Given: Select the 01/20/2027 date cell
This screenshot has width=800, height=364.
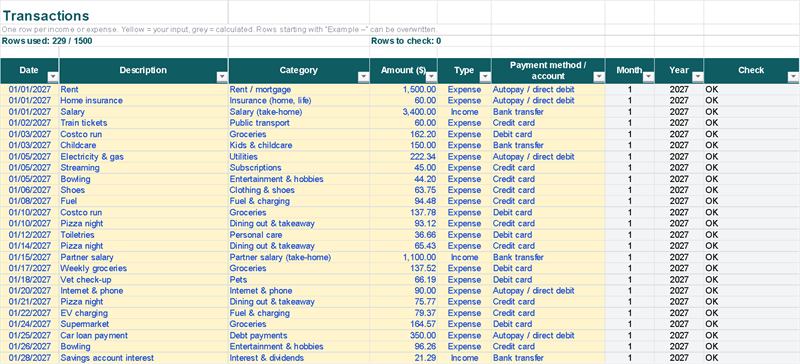Looking at the screenshot, I should 30,290.
